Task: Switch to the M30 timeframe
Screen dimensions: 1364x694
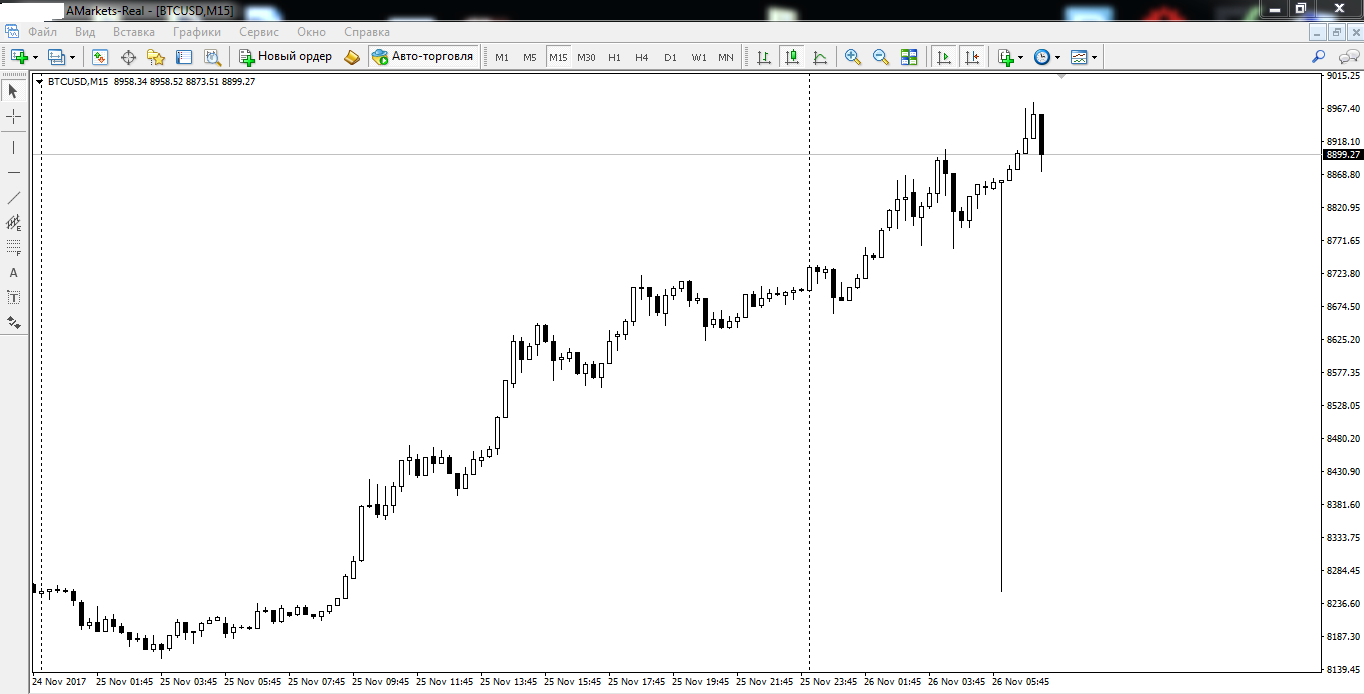Action: (586, 57)
